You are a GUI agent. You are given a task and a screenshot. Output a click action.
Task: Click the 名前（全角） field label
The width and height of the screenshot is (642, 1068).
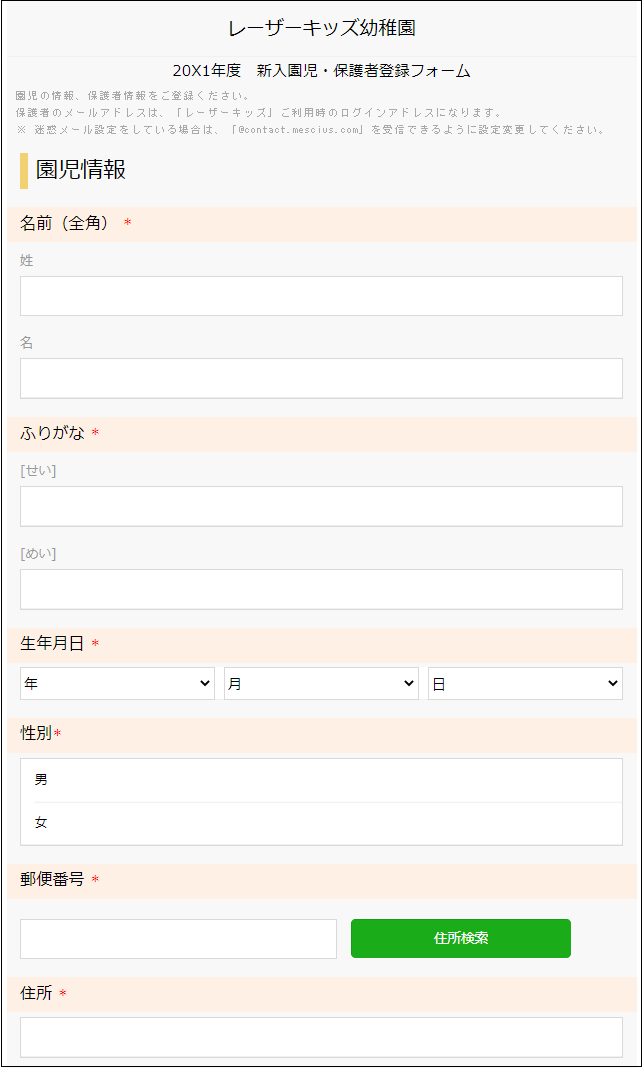tap(64, 224)
